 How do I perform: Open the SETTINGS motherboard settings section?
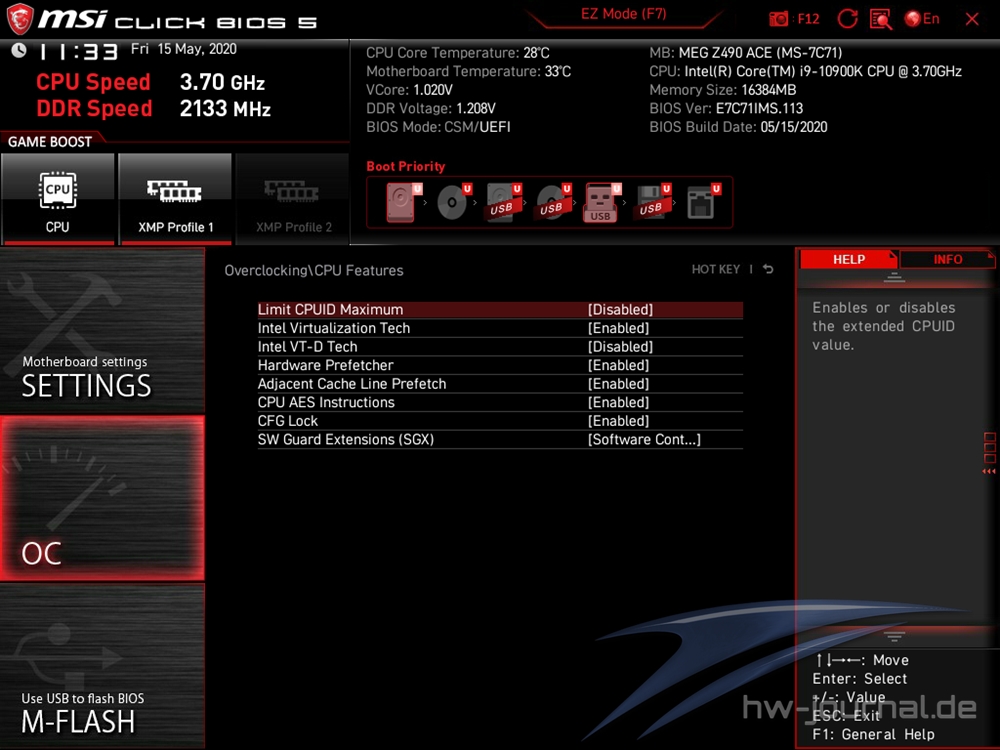[x=103, y=330]
